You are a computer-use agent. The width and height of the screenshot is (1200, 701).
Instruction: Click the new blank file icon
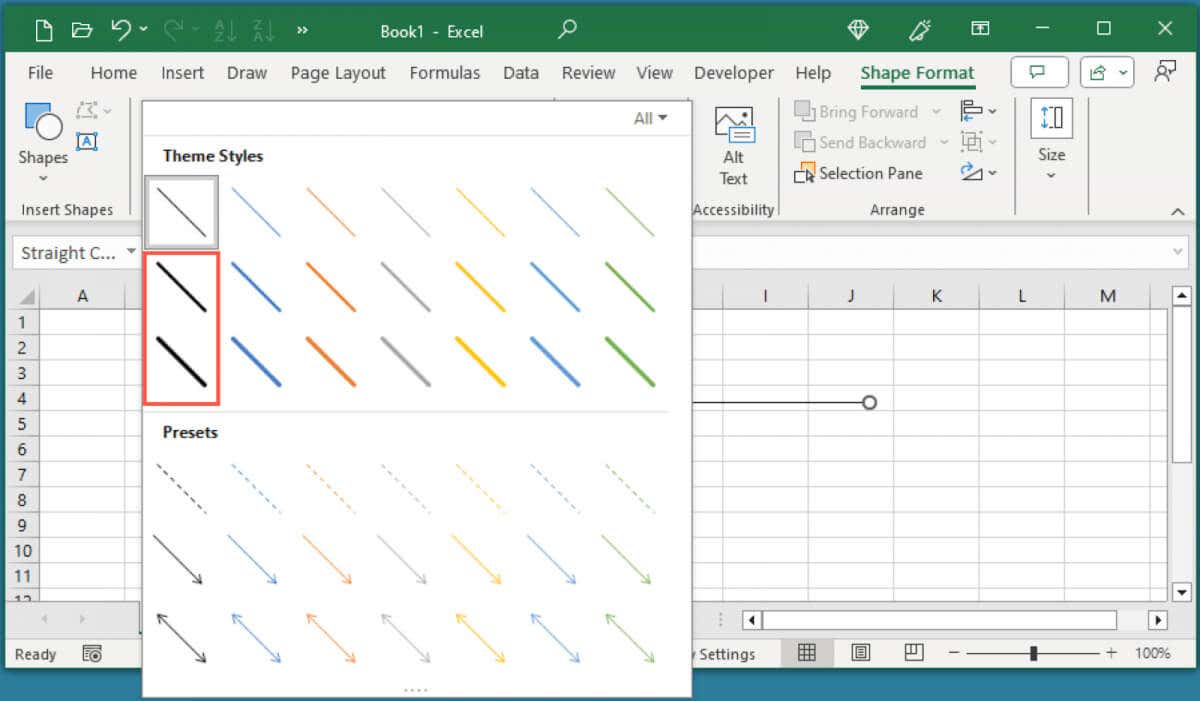click(43, 31)
